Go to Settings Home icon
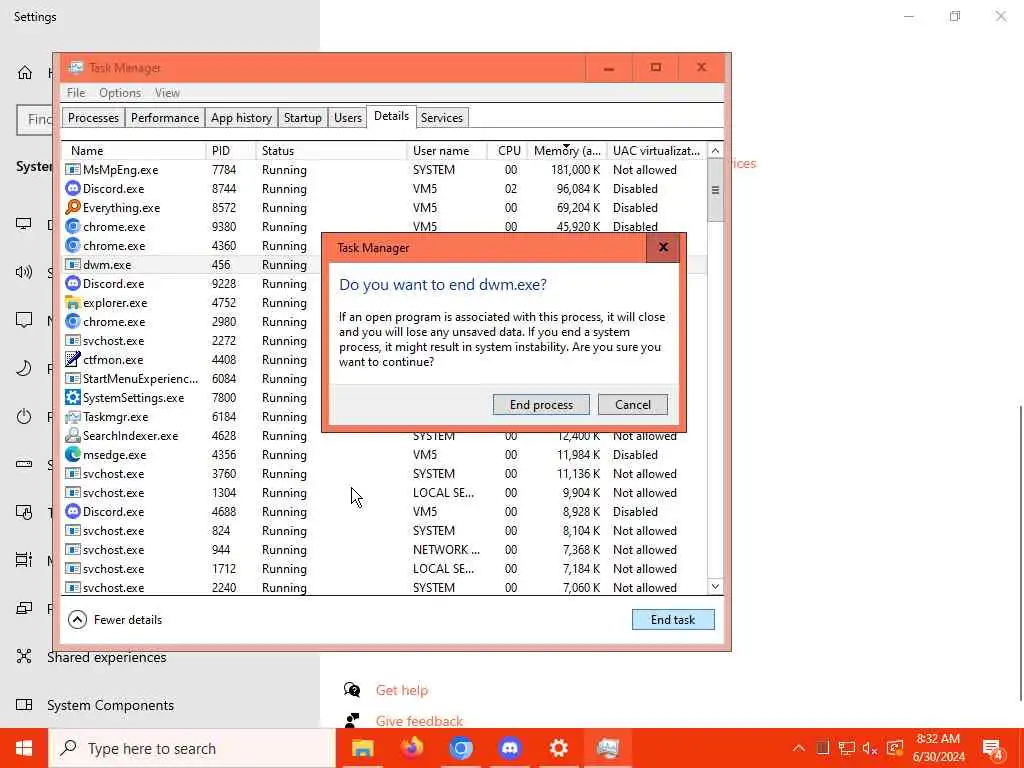 [25, 72]
